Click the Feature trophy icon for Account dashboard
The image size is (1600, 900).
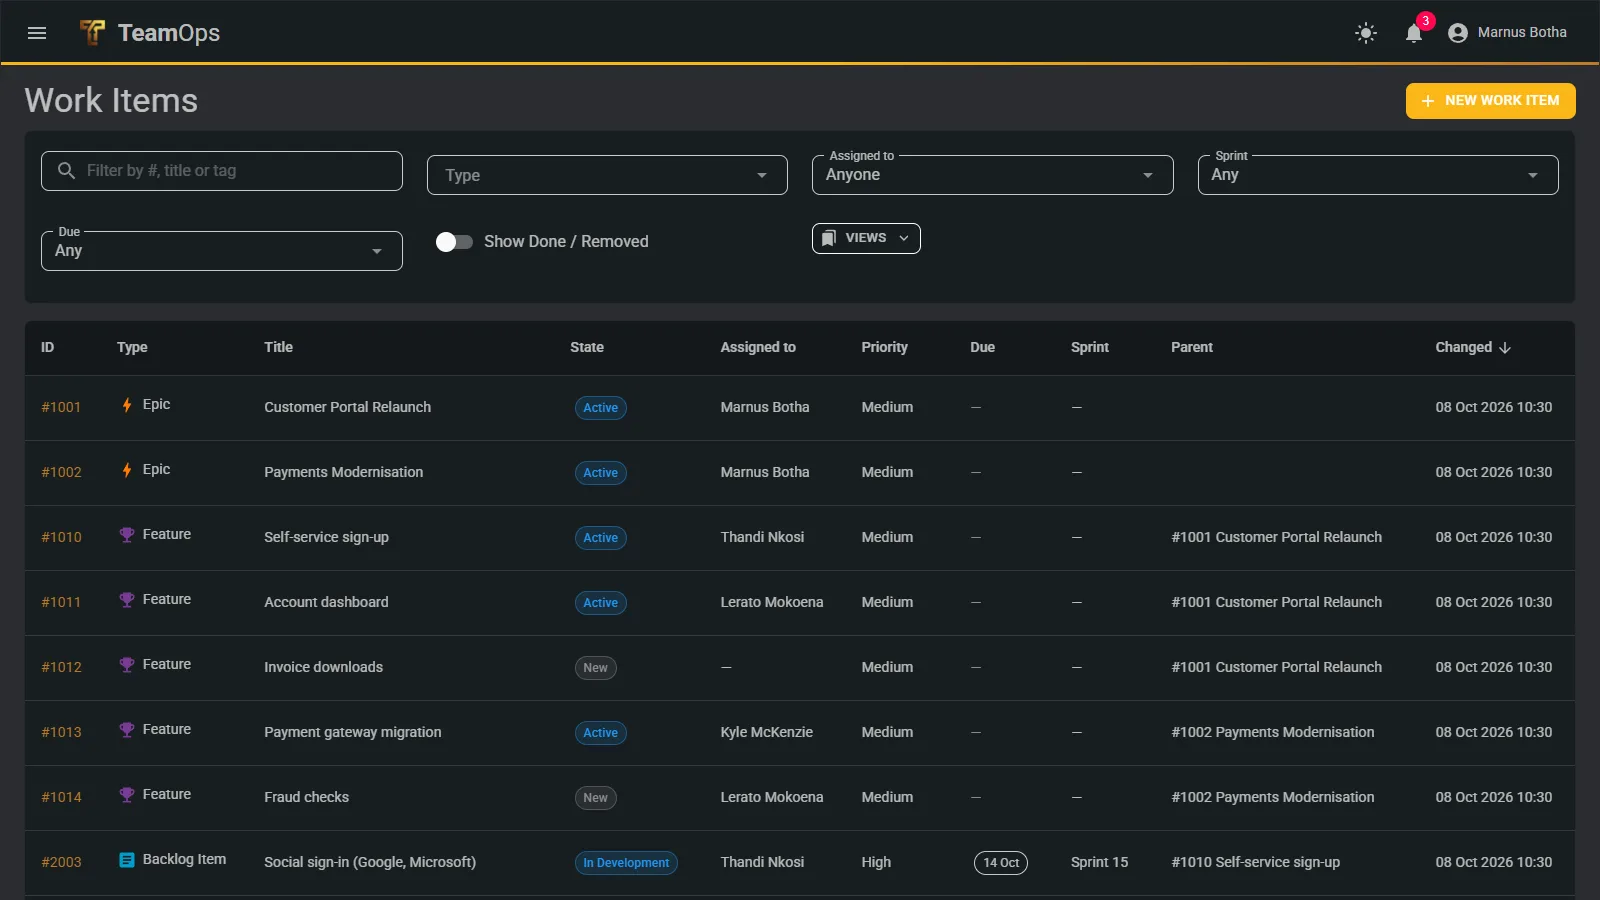point(127,600)
